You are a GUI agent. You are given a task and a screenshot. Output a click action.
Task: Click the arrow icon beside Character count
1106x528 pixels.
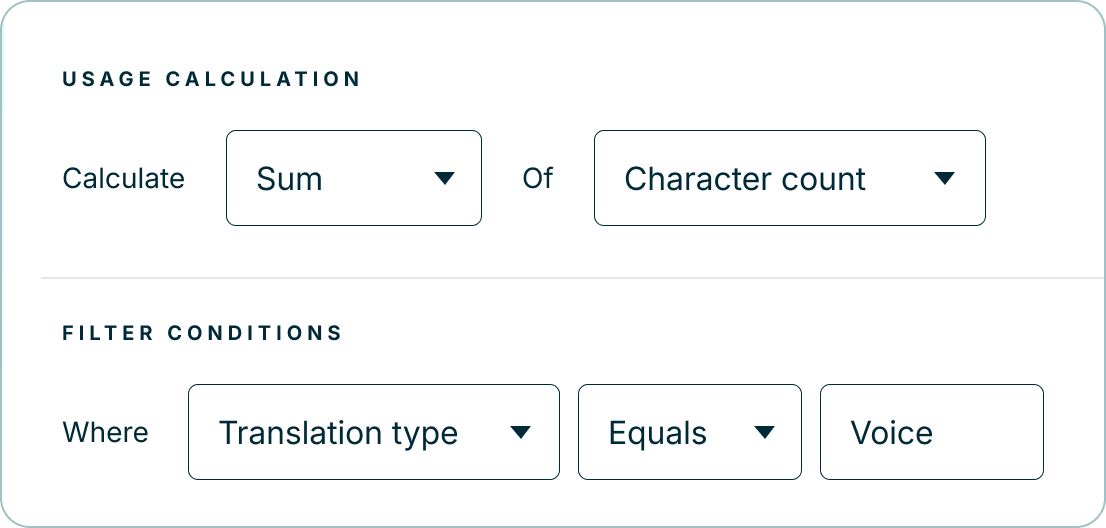point(944,178)
